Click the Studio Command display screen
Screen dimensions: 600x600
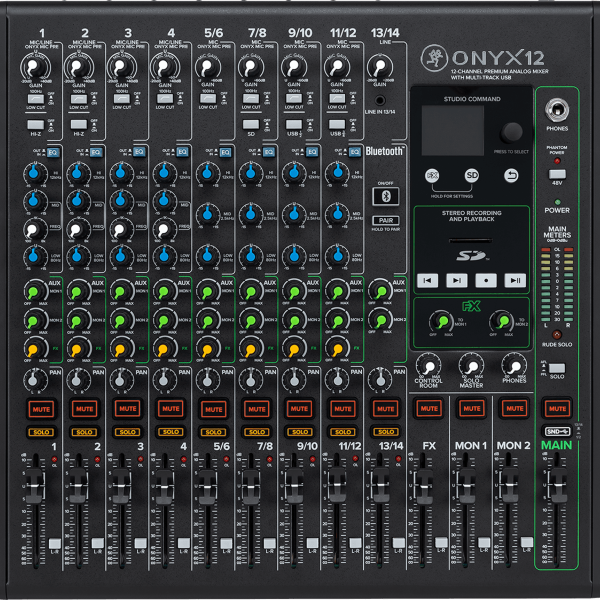(452, 130)
